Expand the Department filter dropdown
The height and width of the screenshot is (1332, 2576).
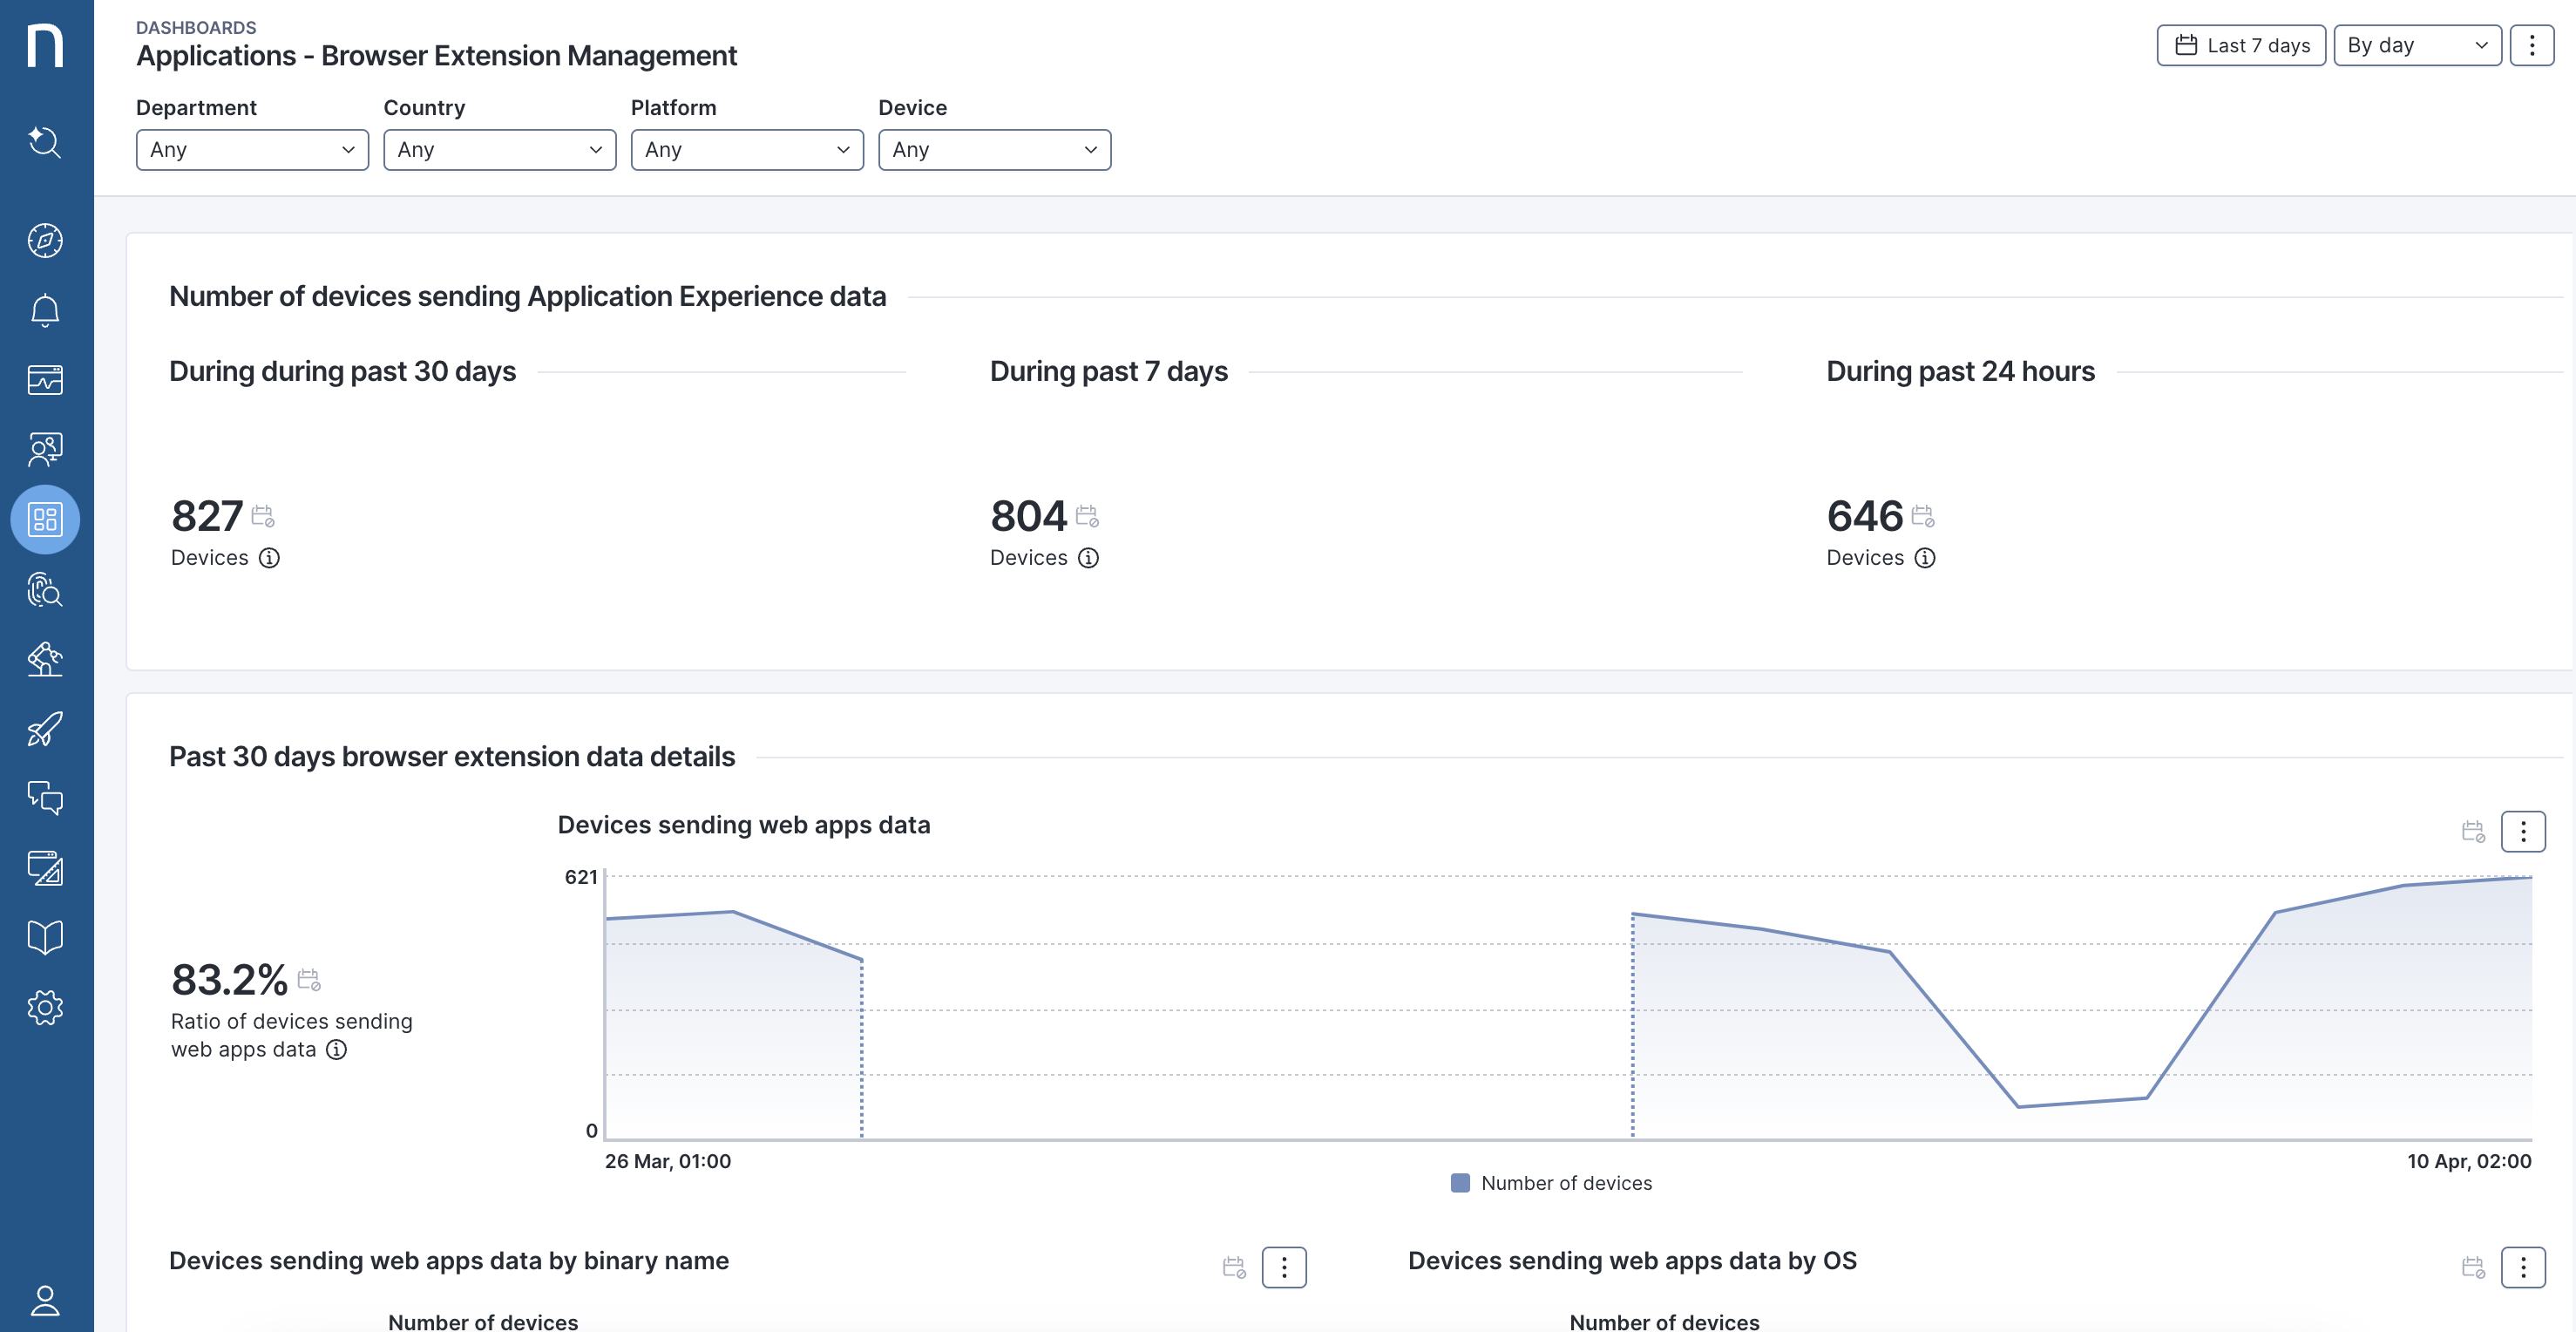(x=252, y=150)
